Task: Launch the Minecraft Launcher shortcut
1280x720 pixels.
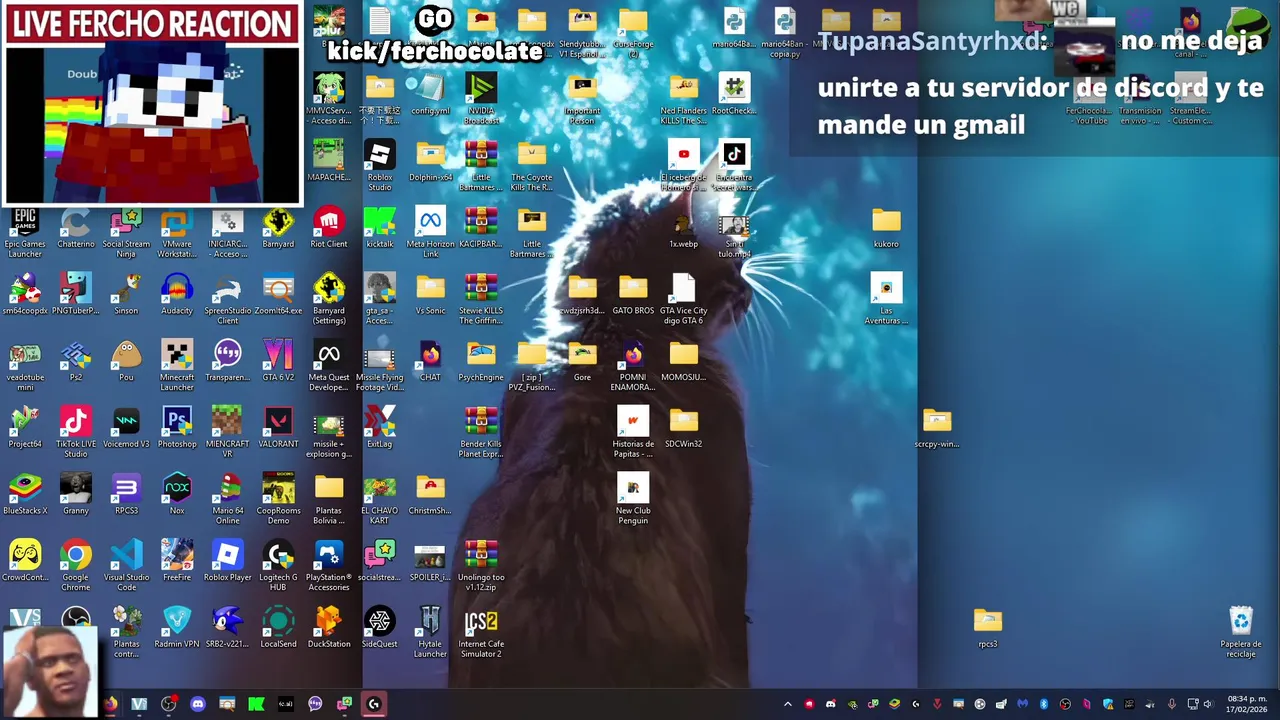Action: 177,364
